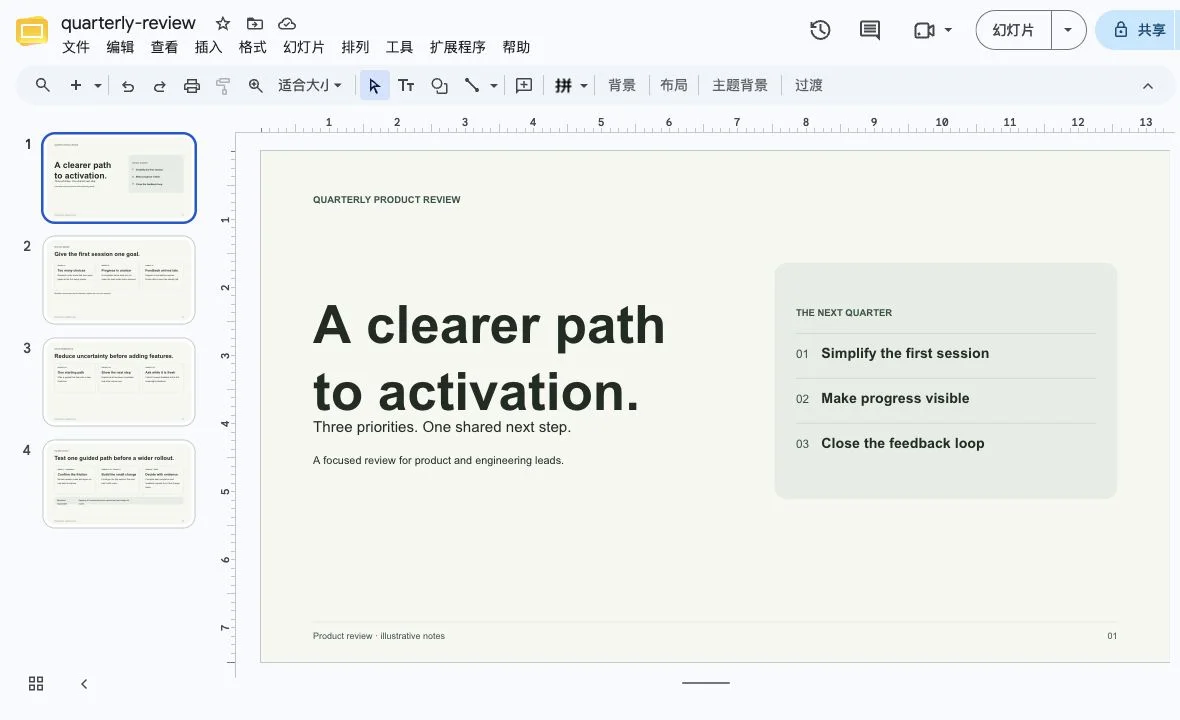Click 'Simplify the first session' item
Screen dimensions: 1180x720
pos(905,354)
